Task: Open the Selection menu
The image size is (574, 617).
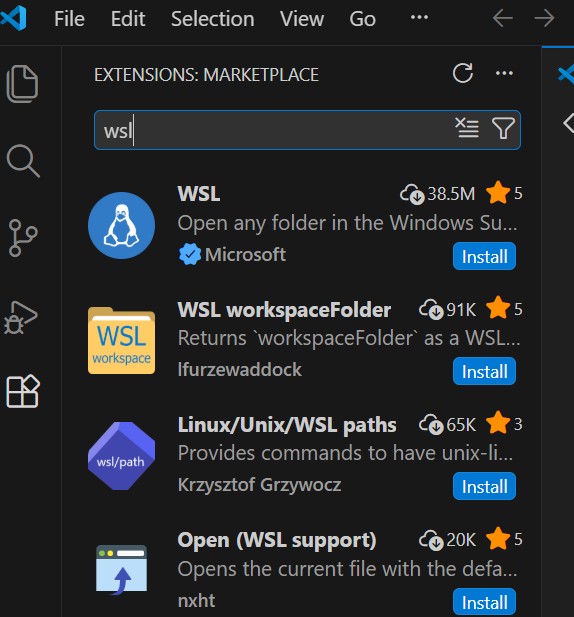Action: 212,19
